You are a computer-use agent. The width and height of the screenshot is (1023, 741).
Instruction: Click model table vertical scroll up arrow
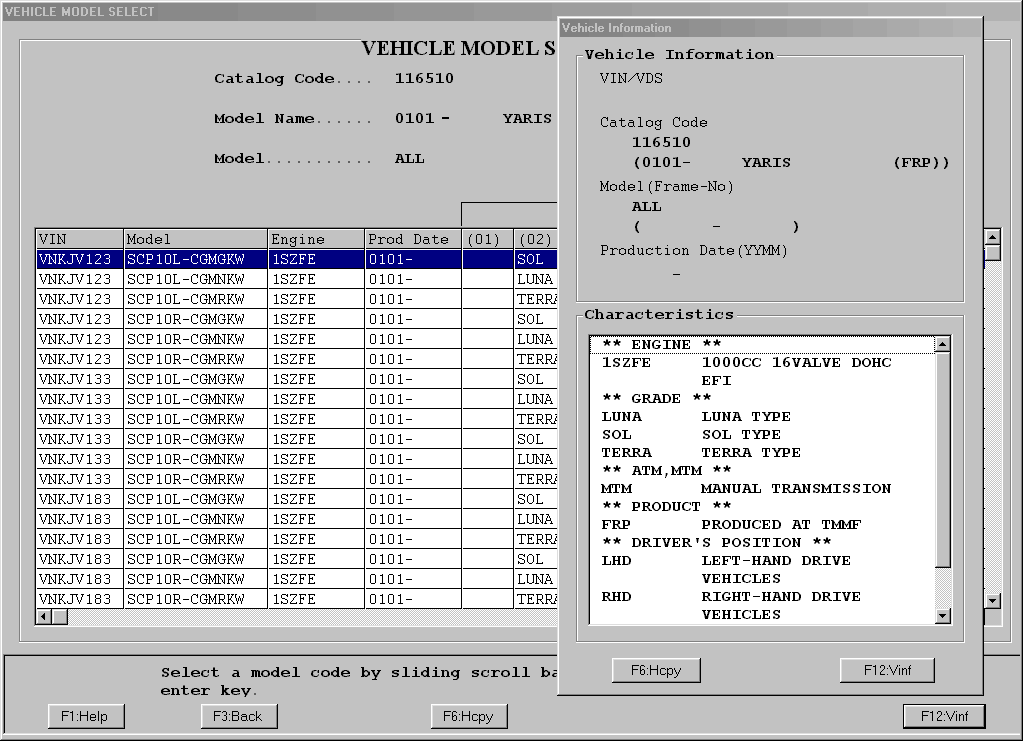tap(992, 237)
